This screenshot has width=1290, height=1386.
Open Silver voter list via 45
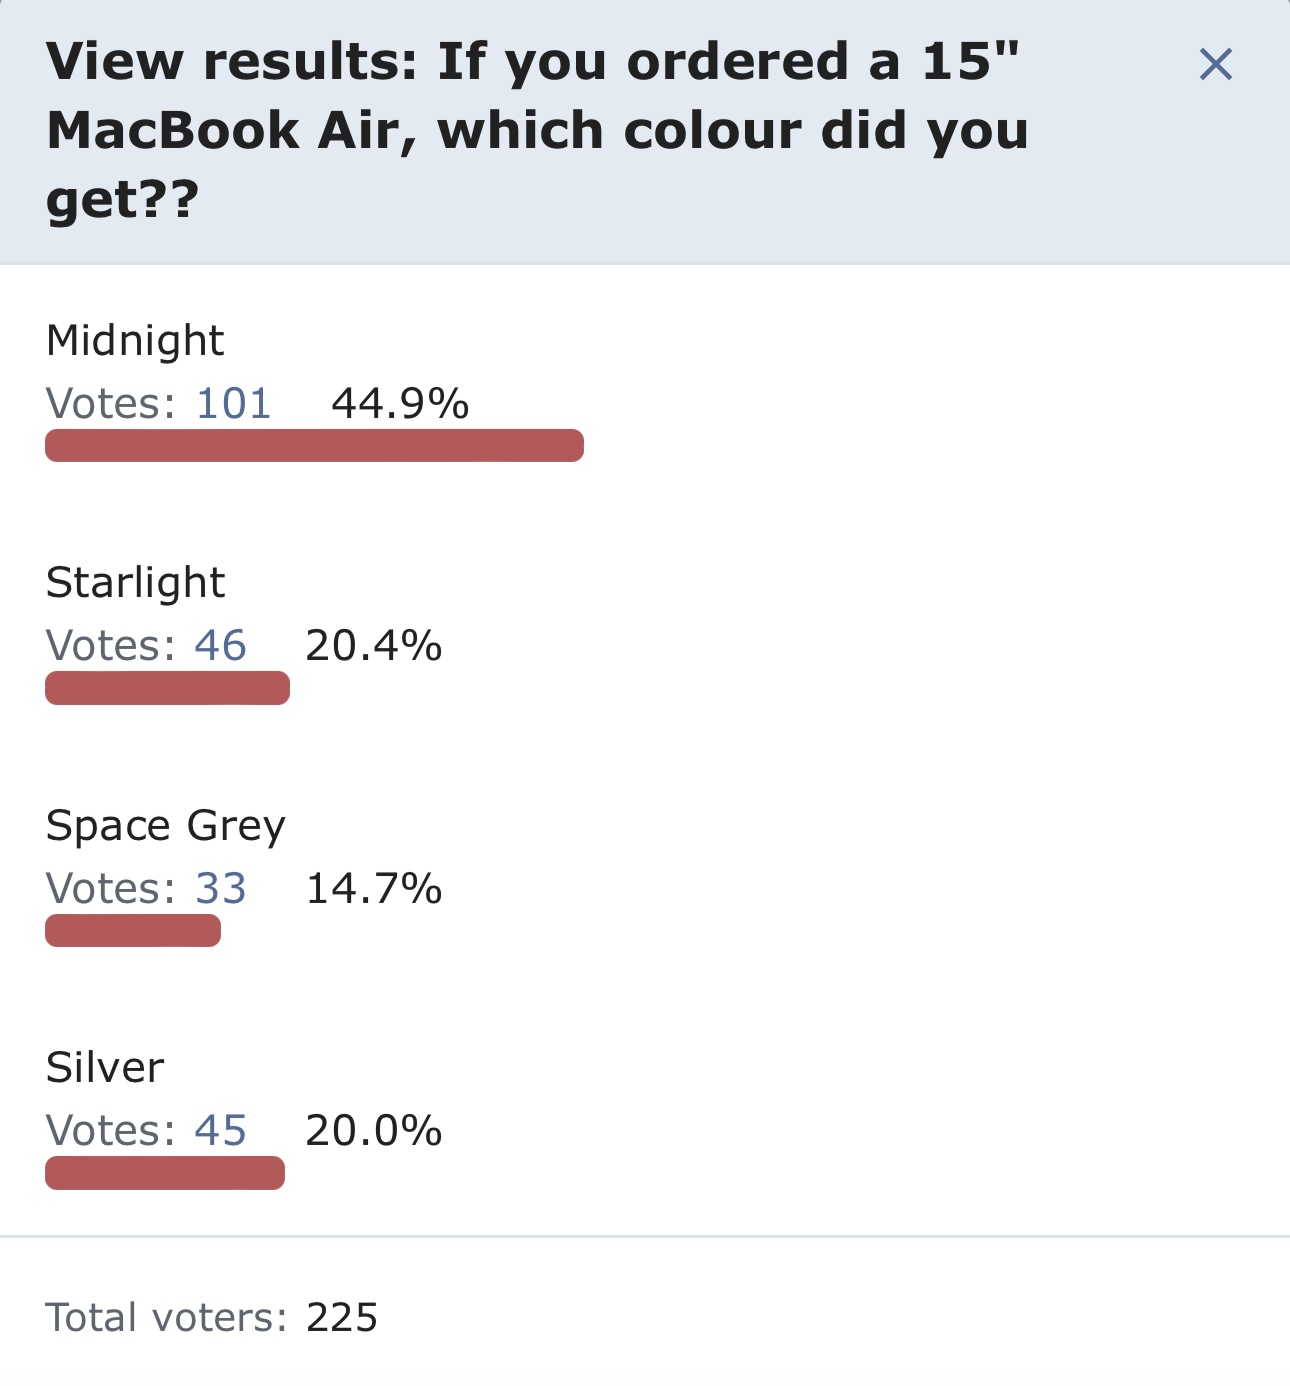[x=220, y=1131]
